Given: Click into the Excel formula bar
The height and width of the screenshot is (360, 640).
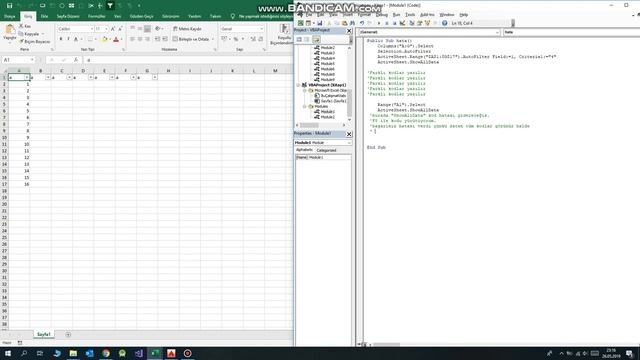Looking at the screenshot, I should pyautogui.click(x=188, y=60).
